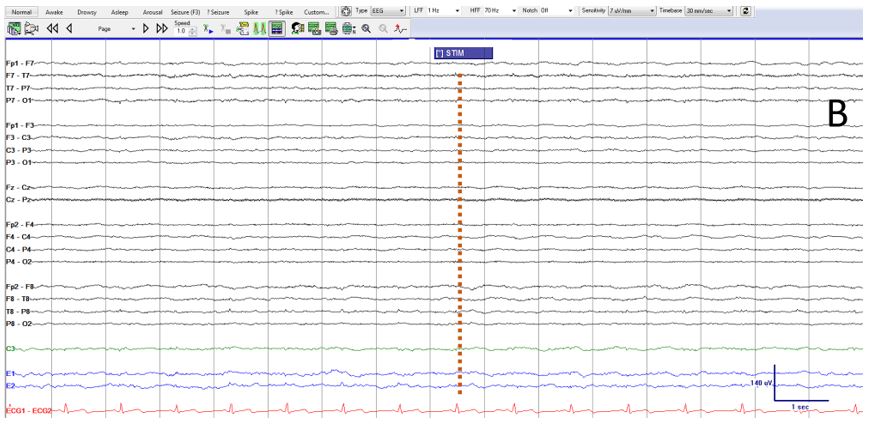Toggle the highlighted trace display icon
The width and height of the screenshot is (870, 427).
277,28
